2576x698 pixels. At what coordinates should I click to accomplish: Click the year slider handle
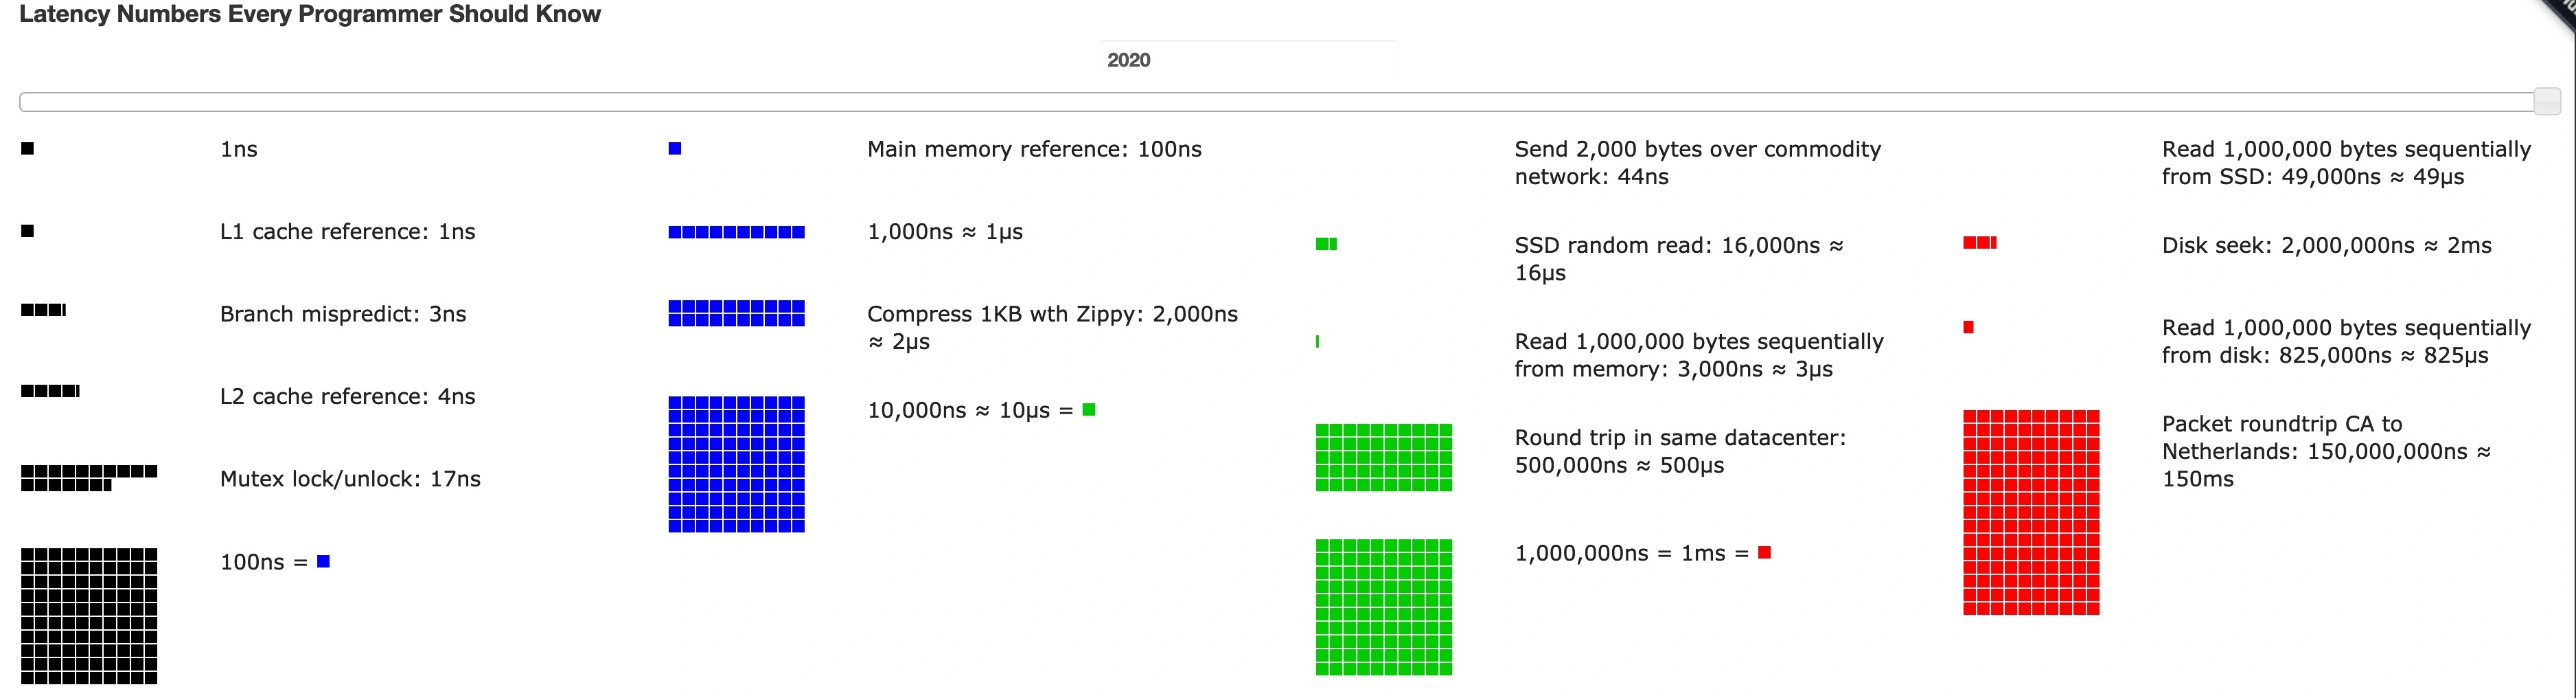coord(2547,101)
